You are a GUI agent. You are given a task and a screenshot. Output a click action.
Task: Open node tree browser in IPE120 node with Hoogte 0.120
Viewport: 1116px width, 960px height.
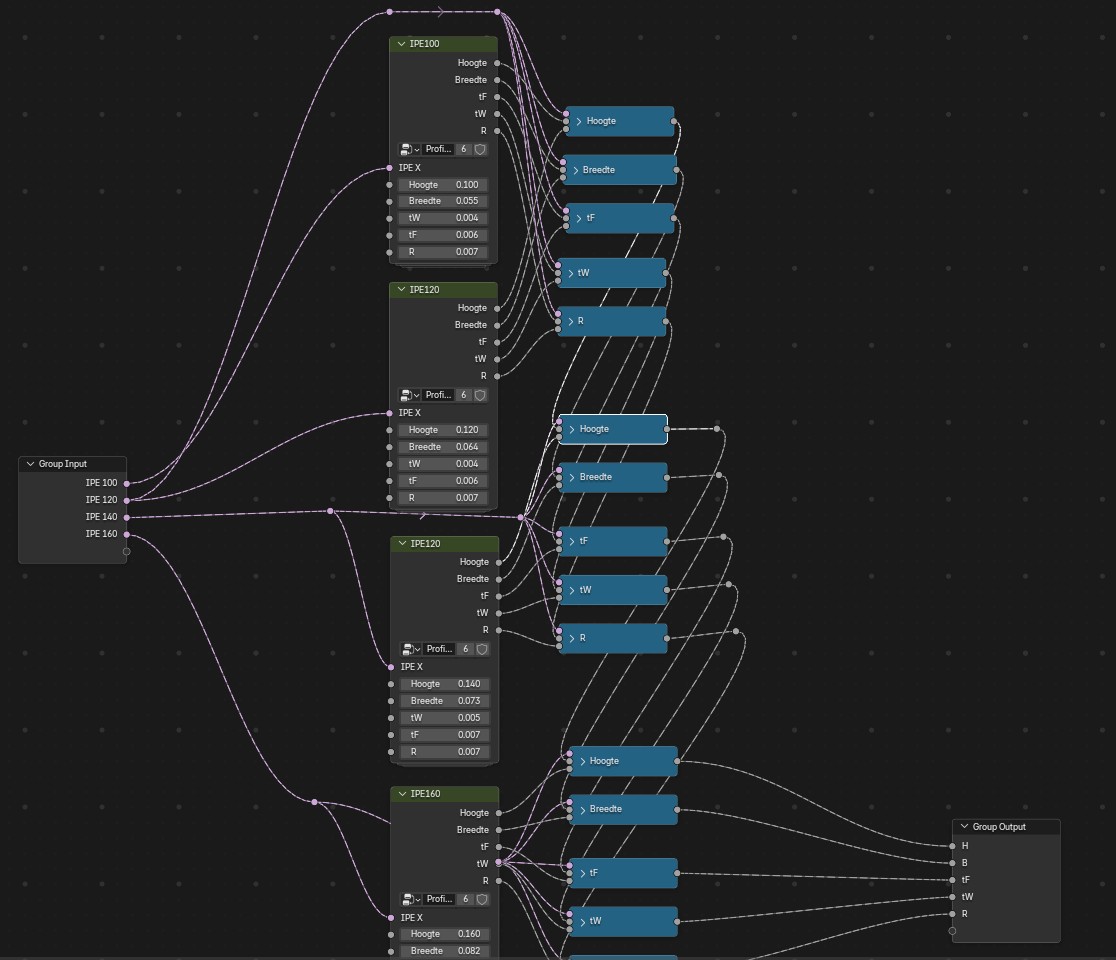point(409,395)
